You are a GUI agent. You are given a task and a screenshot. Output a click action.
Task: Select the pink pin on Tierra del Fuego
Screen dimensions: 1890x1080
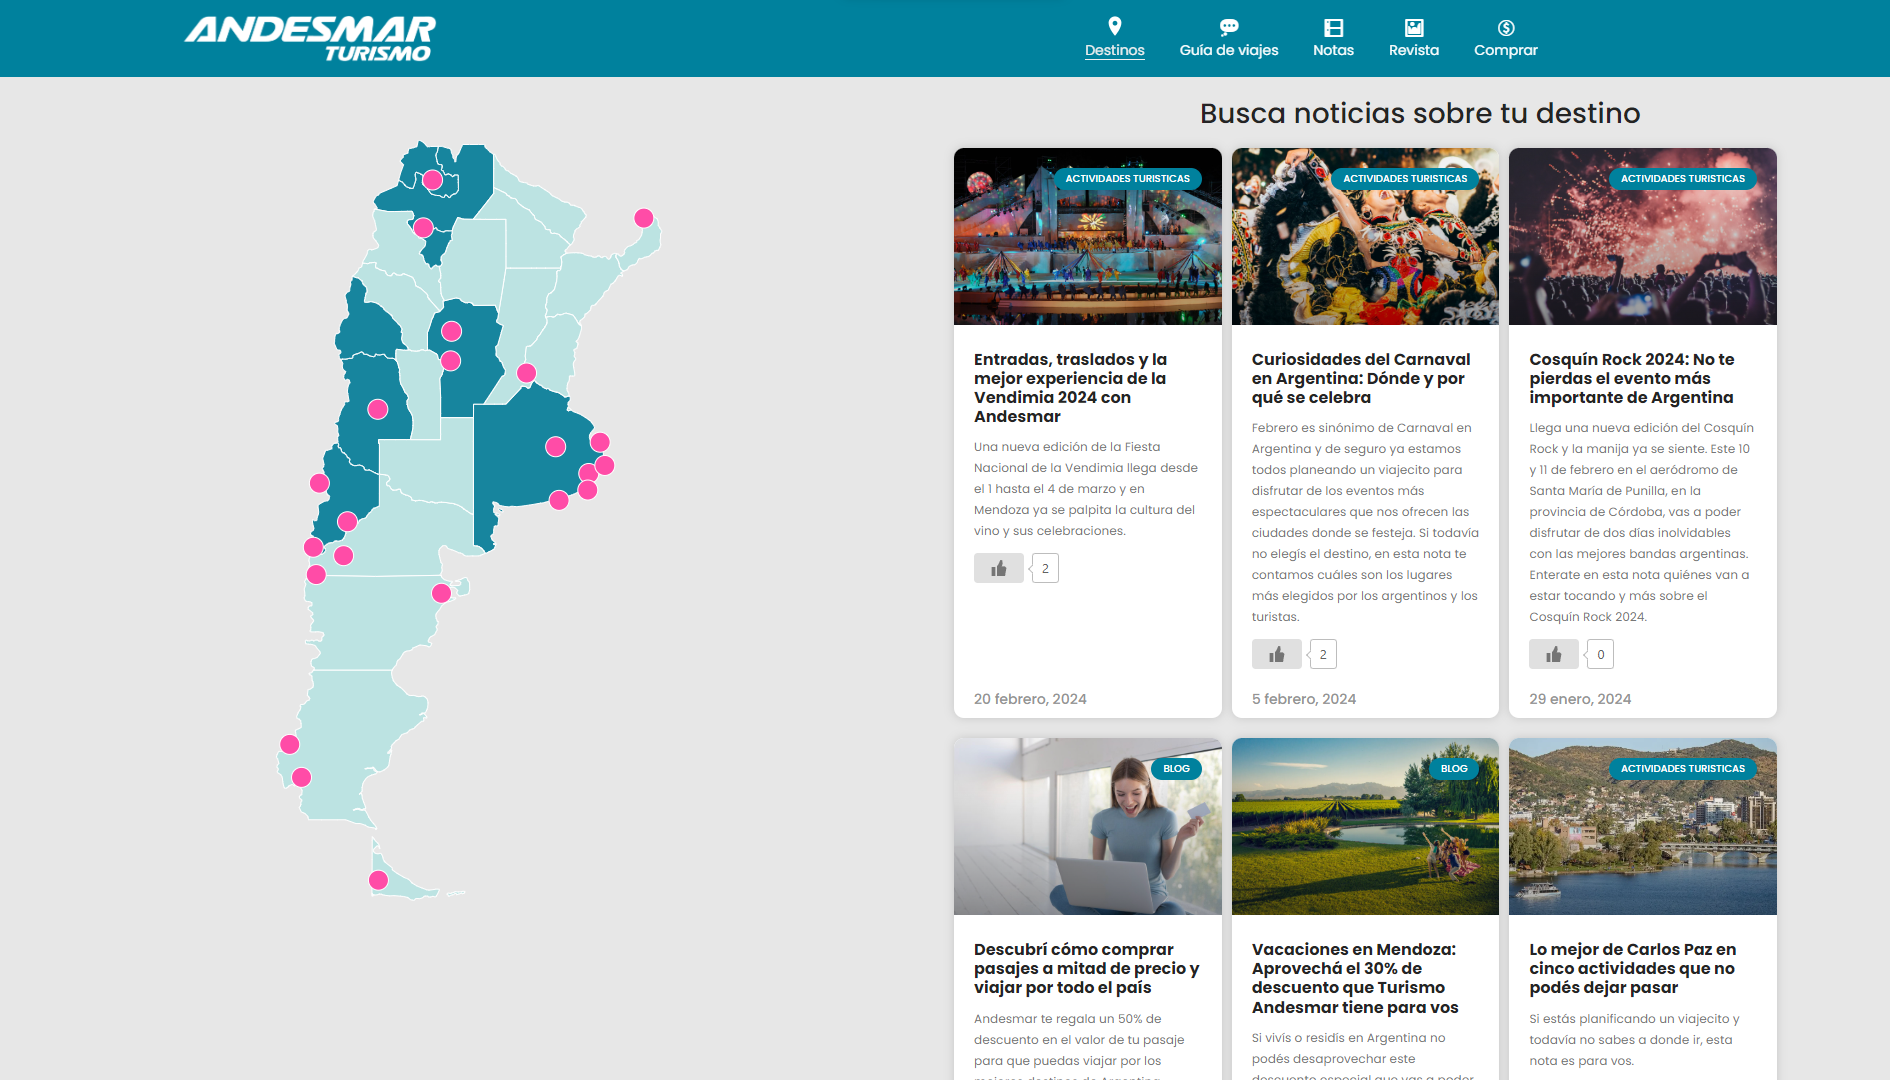click(378, 880)
